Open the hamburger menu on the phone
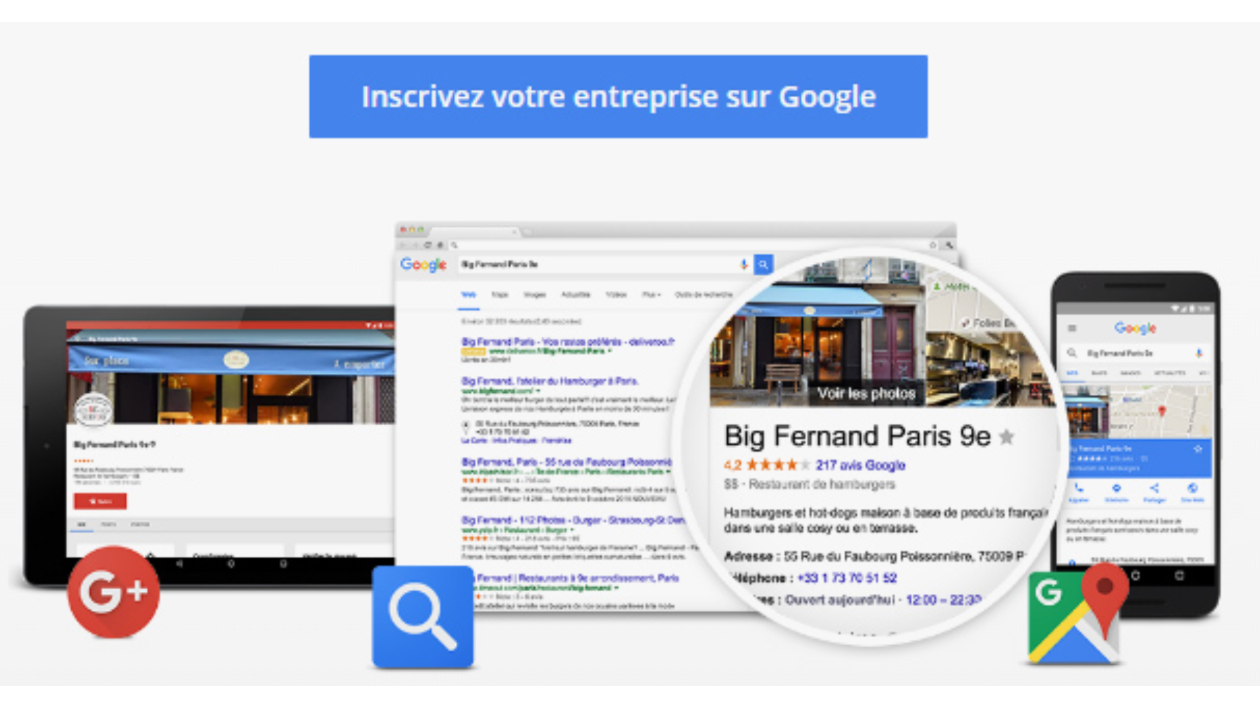Image resolution: width=1260 pixels, height=708 pixels. pyautogui.click(x=1073, y=328)
